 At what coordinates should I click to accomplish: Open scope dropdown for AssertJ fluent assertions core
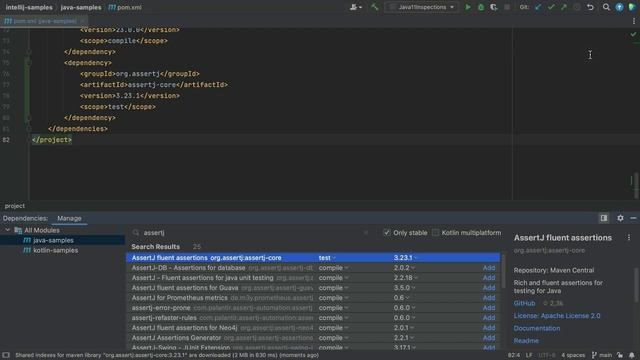tap(327, 258)
